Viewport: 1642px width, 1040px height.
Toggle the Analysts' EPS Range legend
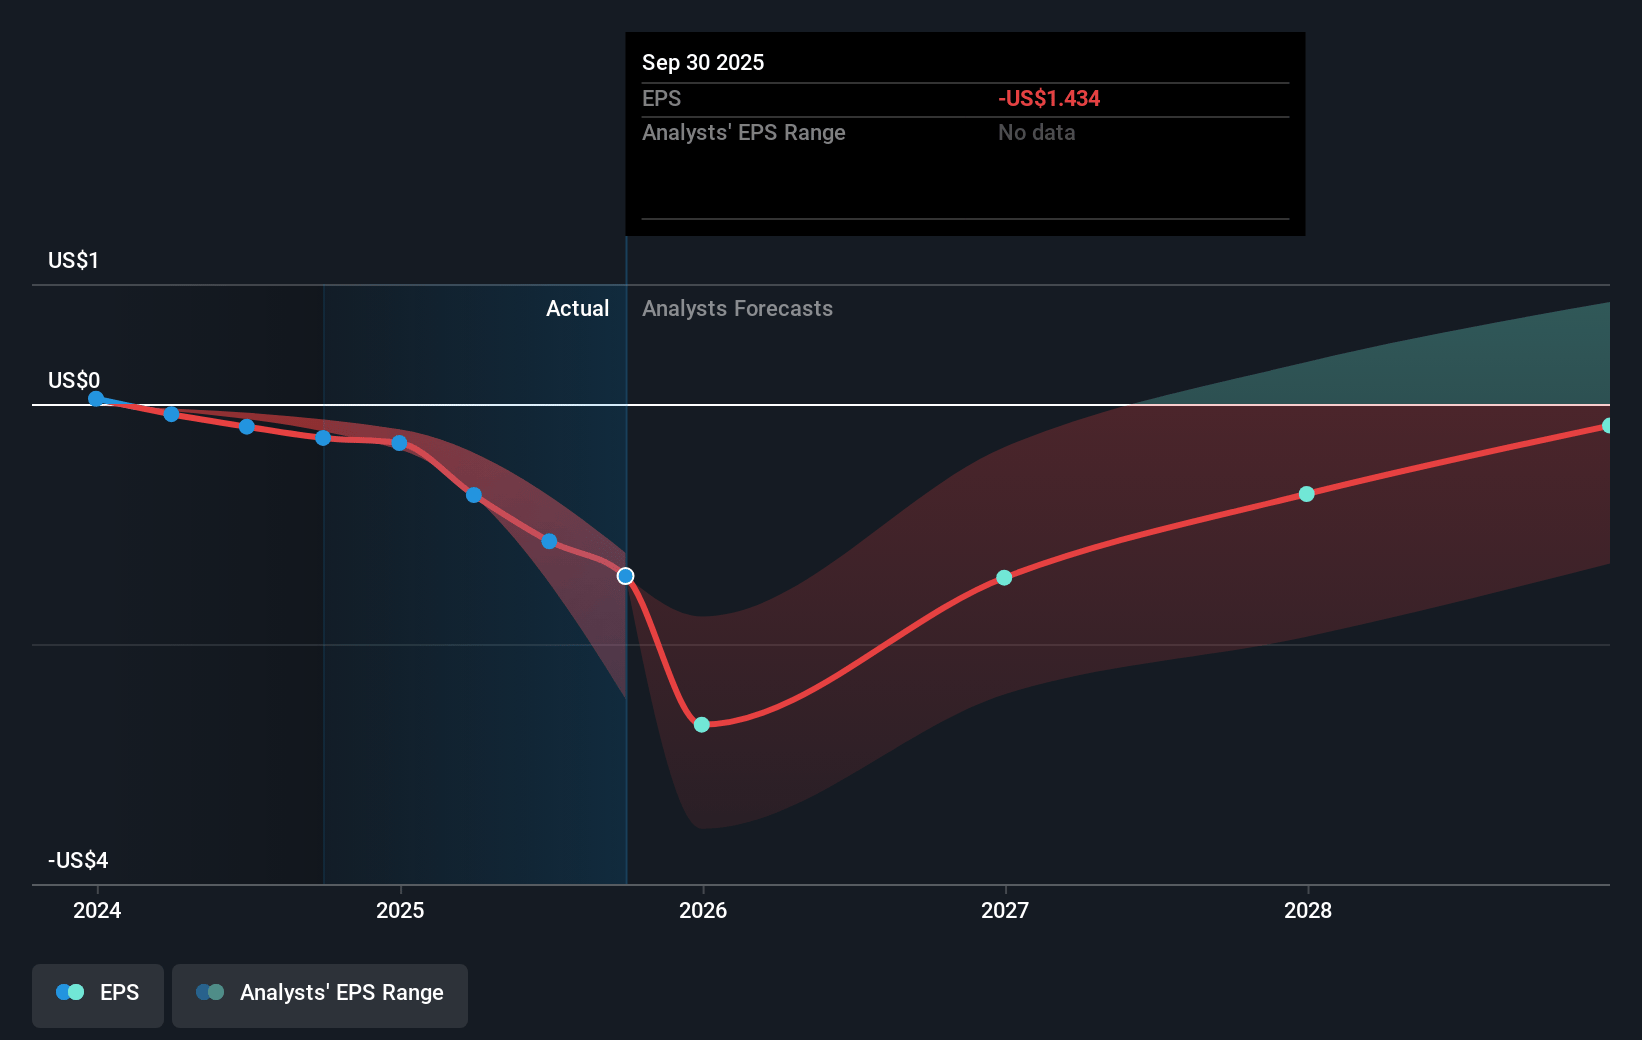319,993
